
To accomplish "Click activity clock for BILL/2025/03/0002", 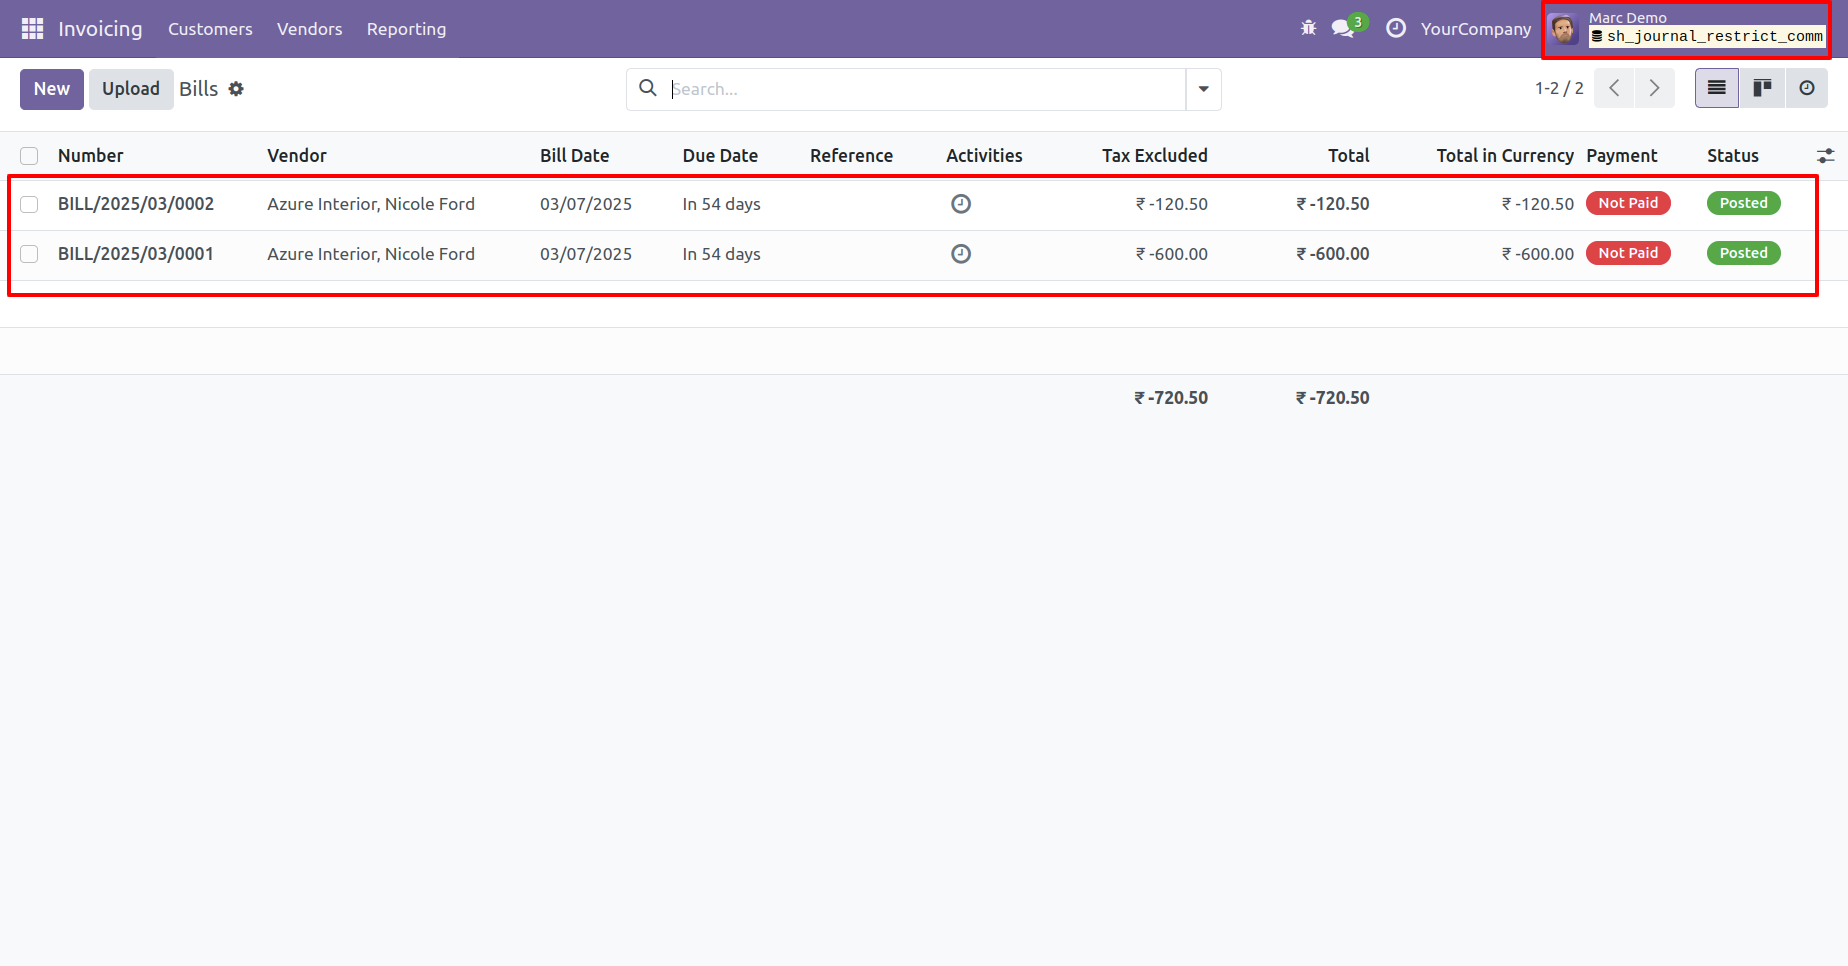I will [x=961, y=204].
